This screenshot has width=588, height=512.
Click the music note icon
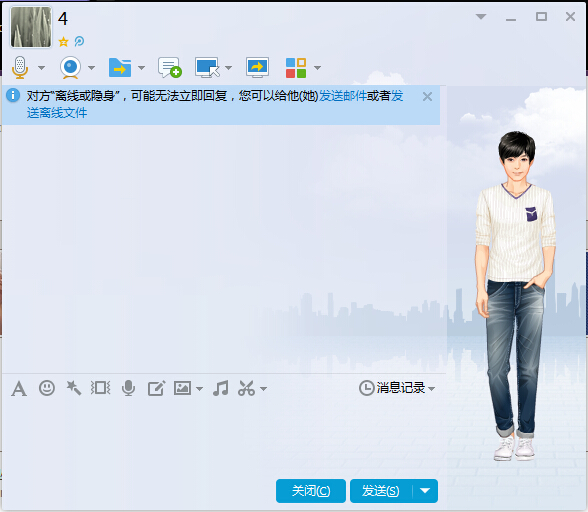(220, 388)
